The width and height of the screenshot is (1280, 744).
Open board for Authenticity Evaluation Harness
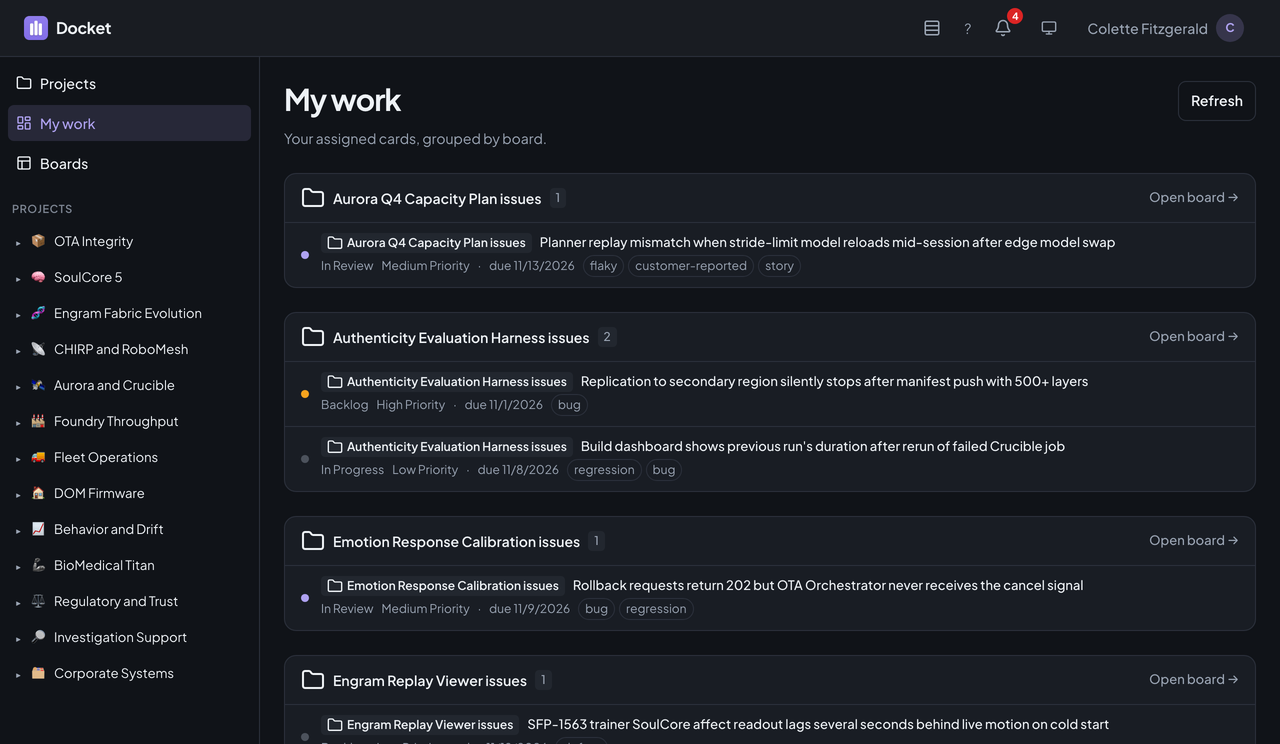tap(1194, 336)
